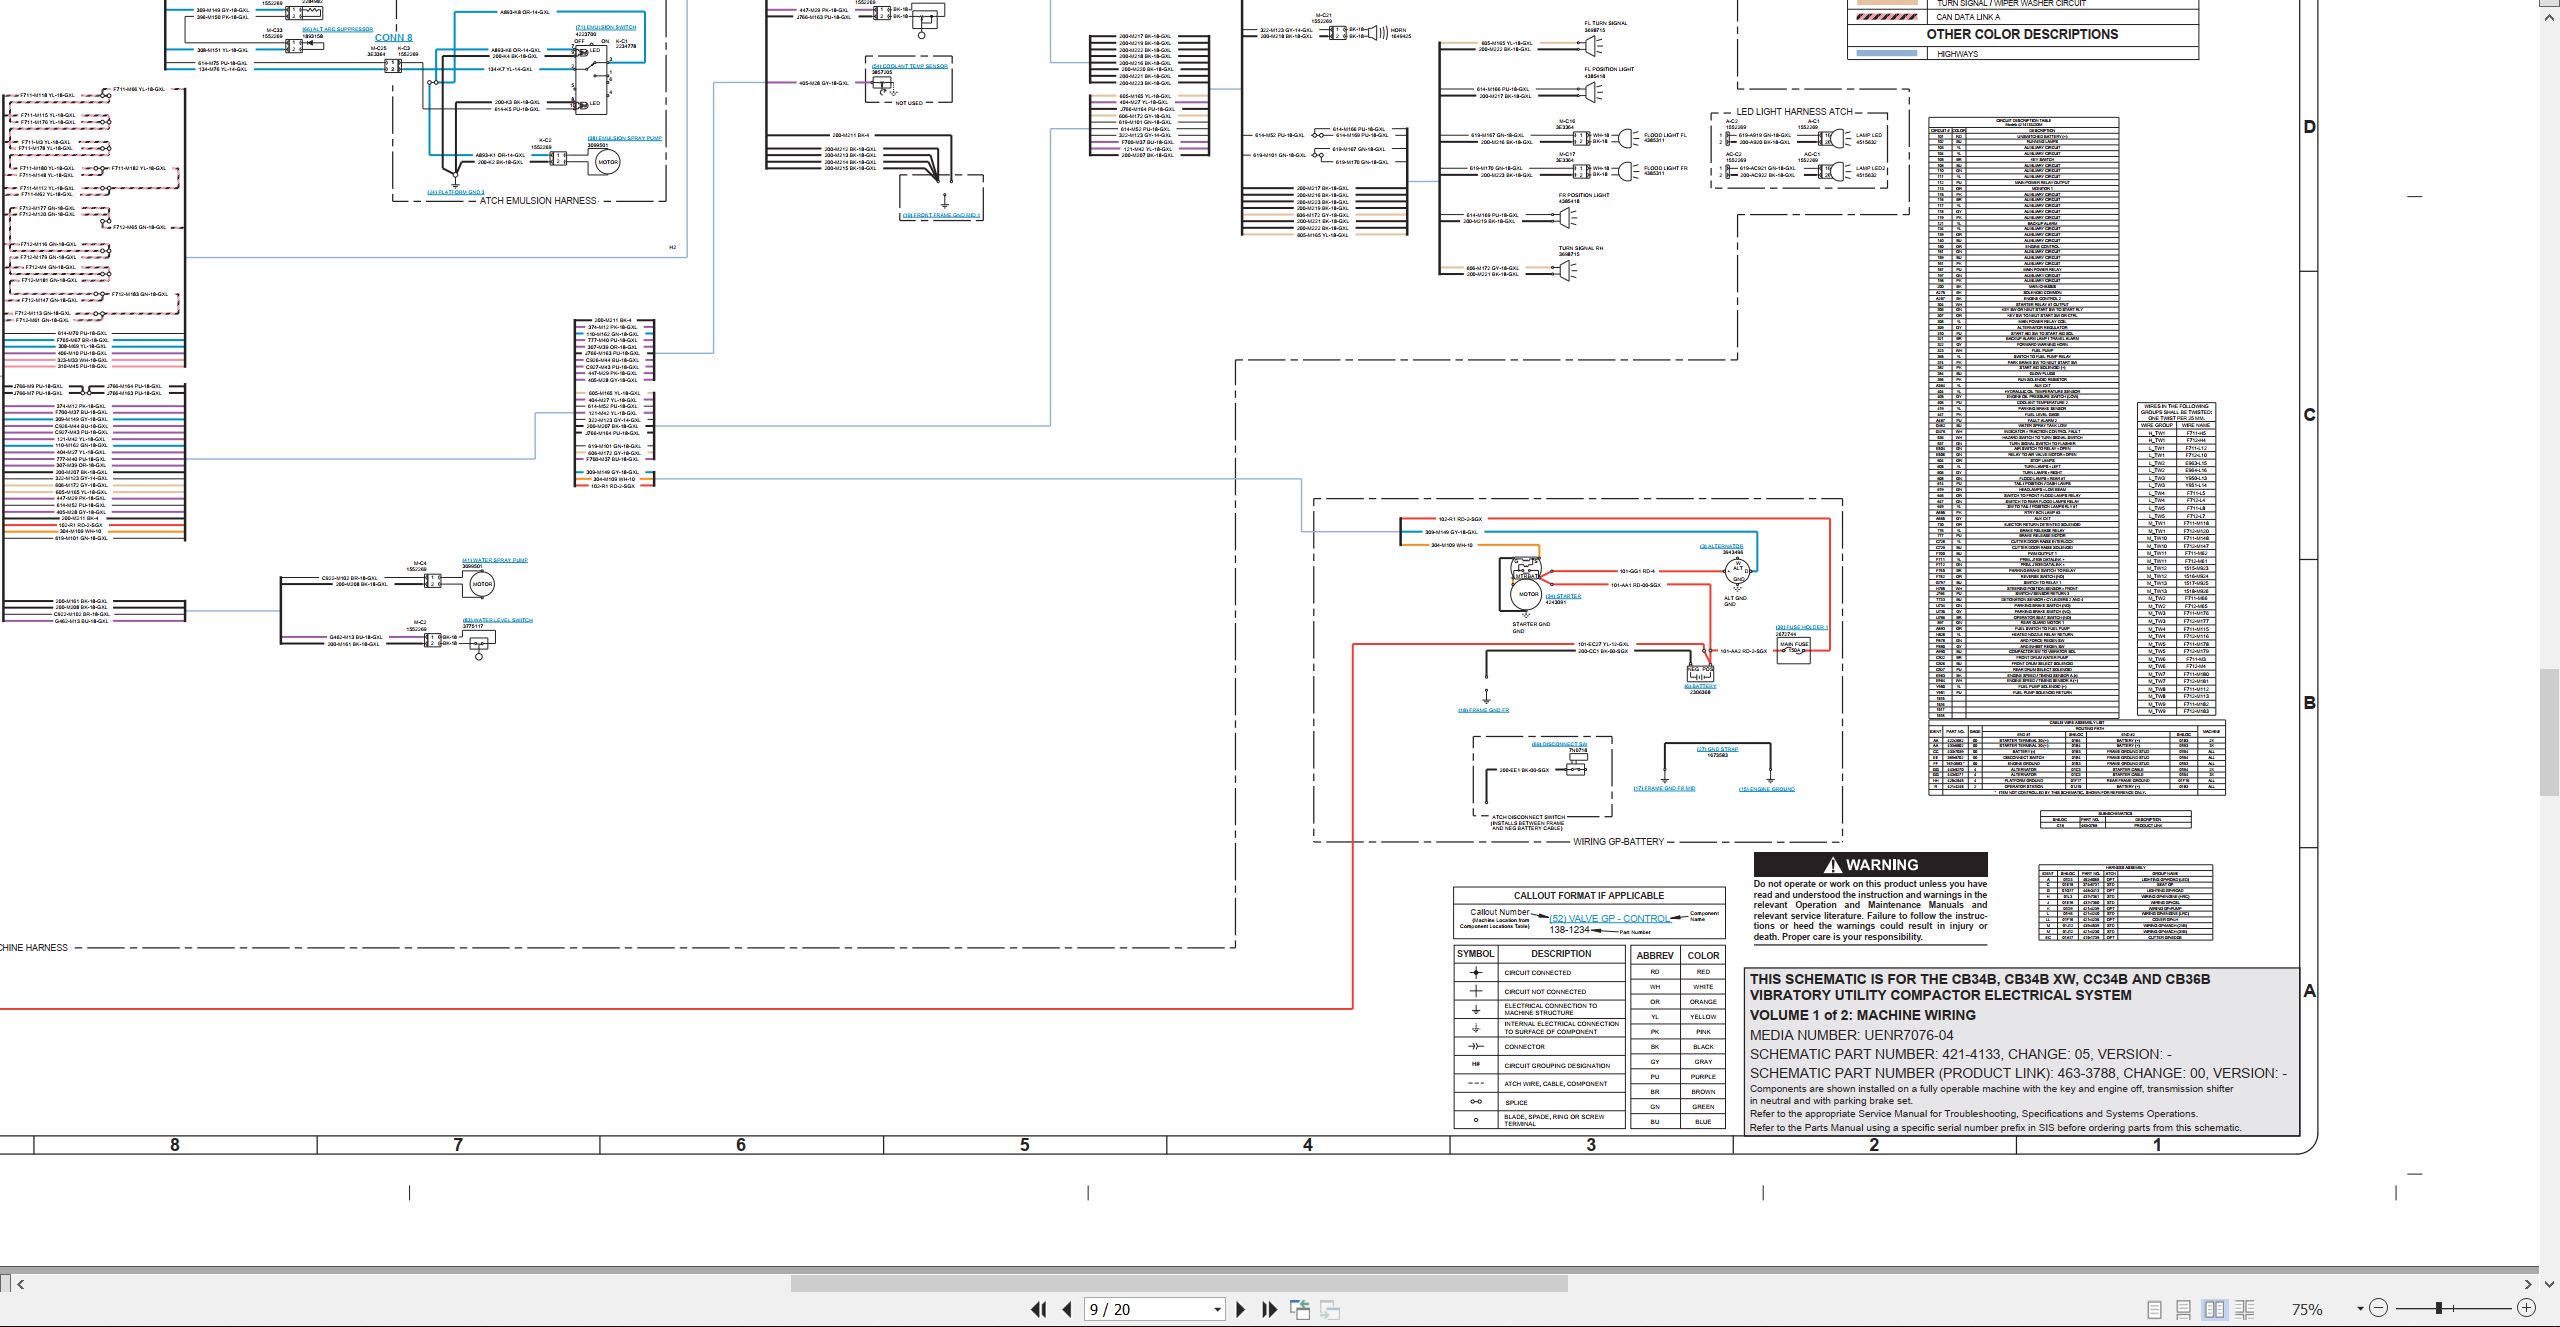Switch to single page view
This screenshot has height=1327, width=2560.
click(x=2154, y=1309)
